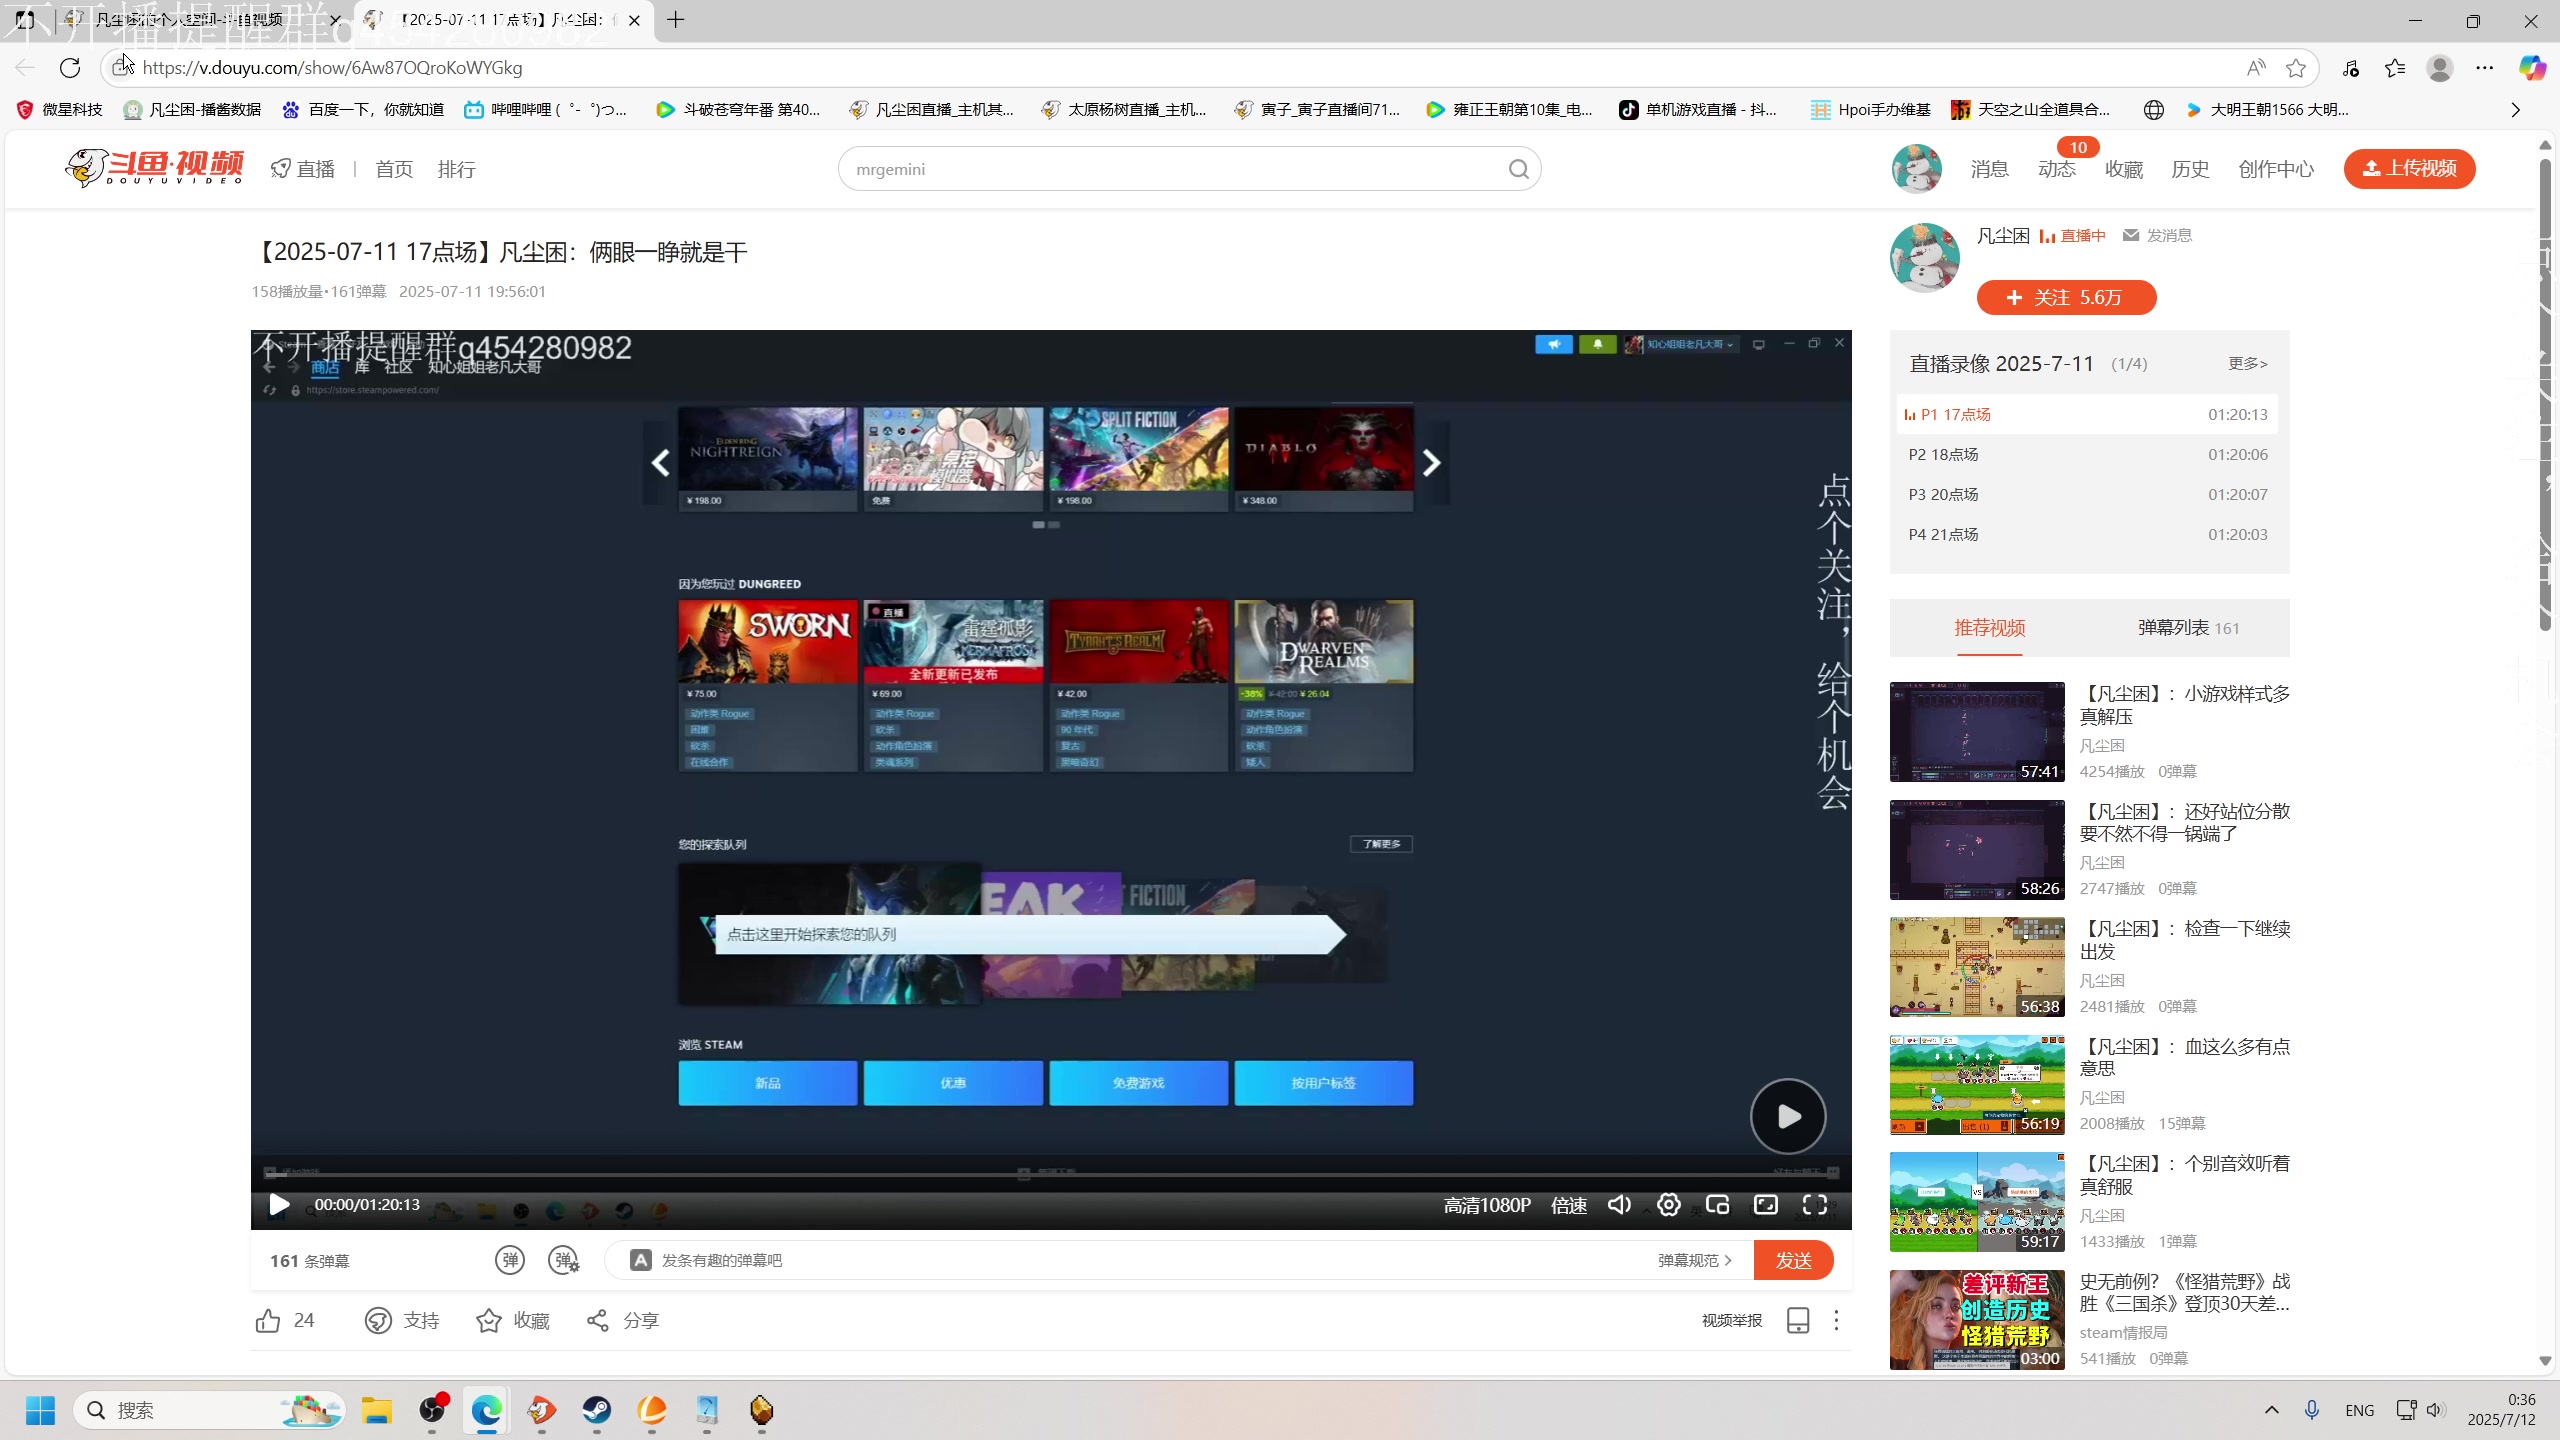
Task: Open the 倍速 playback speed menu
Action: [1569, 1205]
